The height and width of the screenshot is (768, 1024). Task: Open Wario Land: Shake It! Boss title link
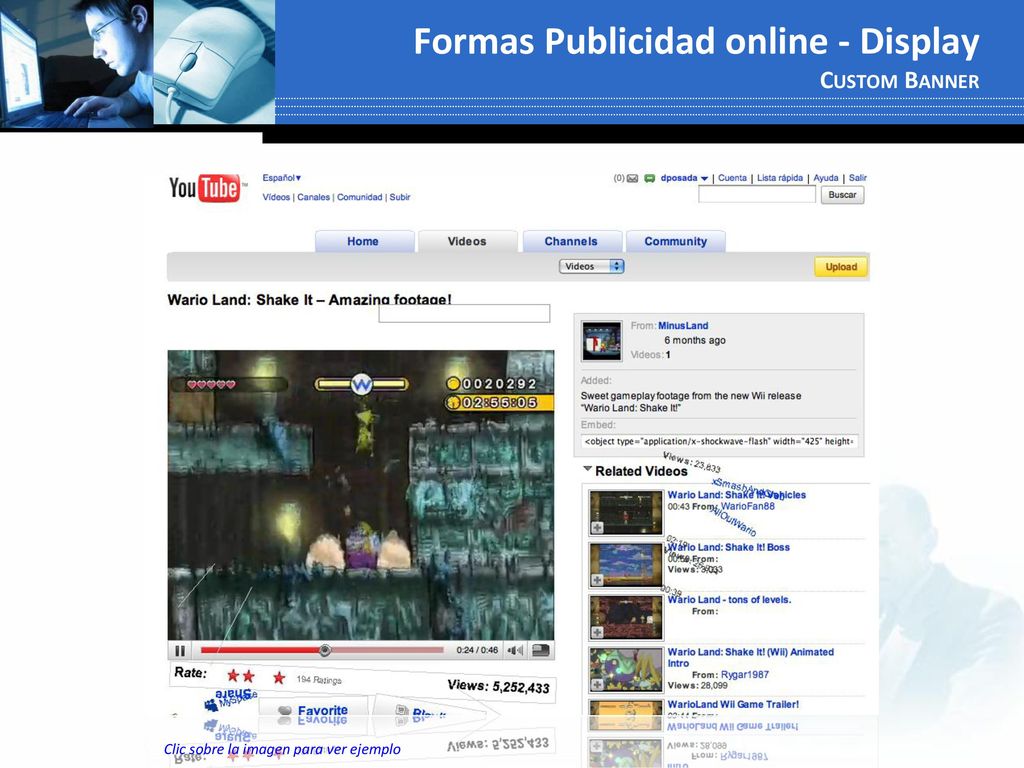coord(729,547)
